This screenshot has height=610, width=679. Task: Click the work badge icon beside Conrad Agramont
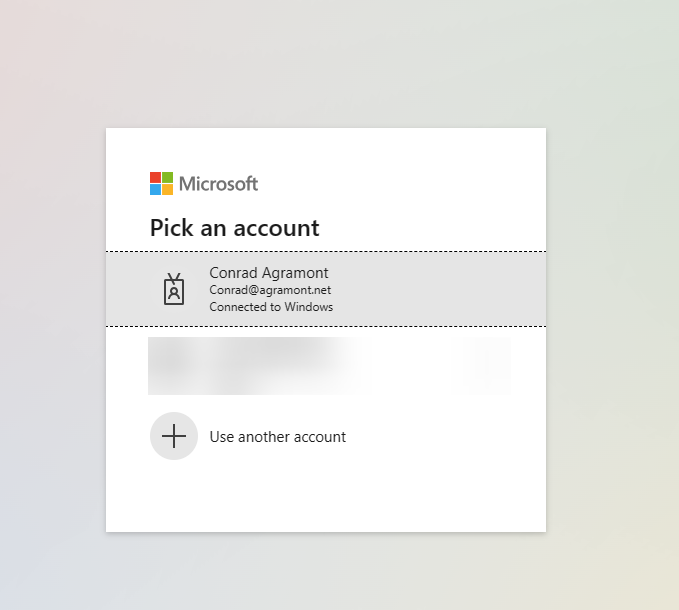[x=174, y=289]
